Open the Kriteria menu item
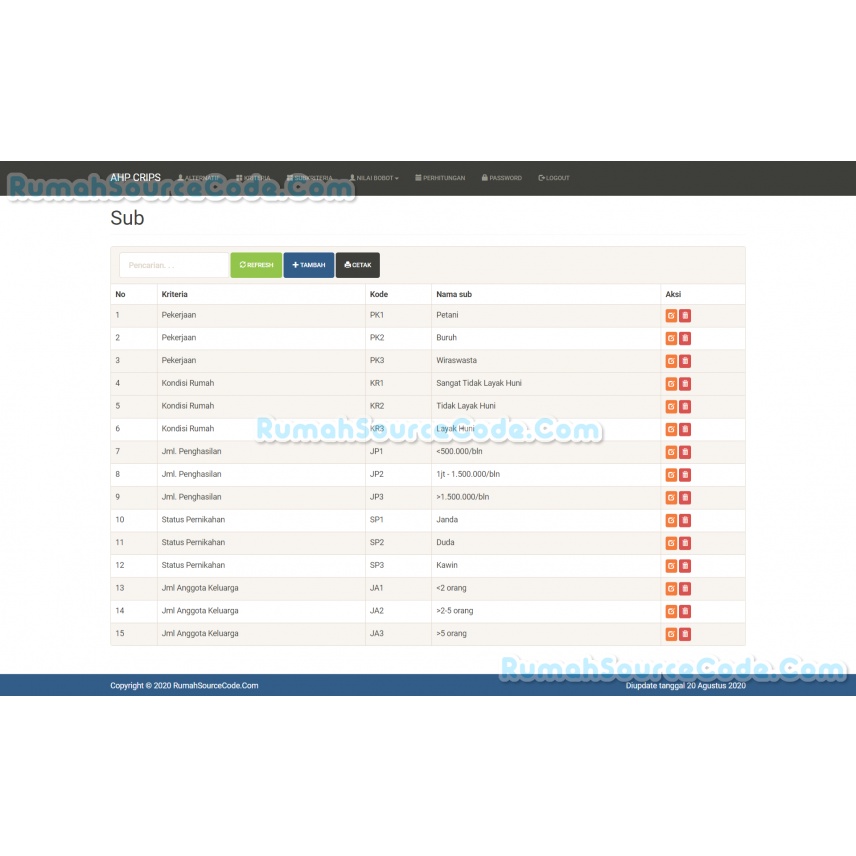856x856 pixels. point(253,178)
